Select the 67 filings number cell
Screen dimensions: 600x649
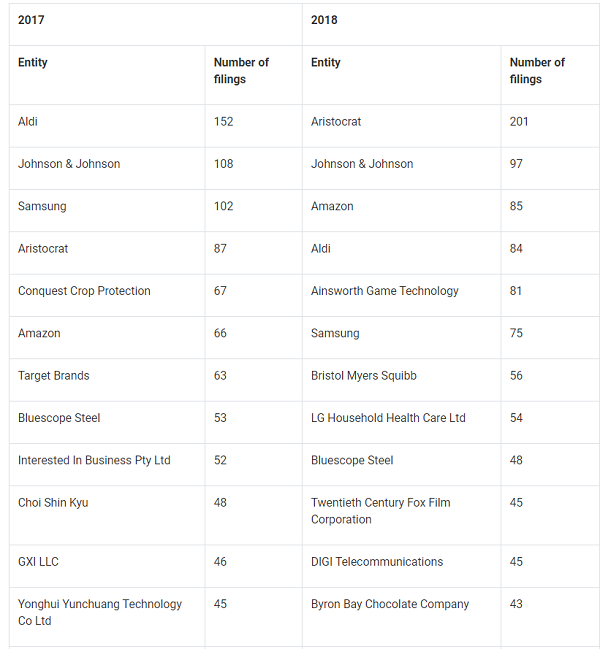point(221,291)
